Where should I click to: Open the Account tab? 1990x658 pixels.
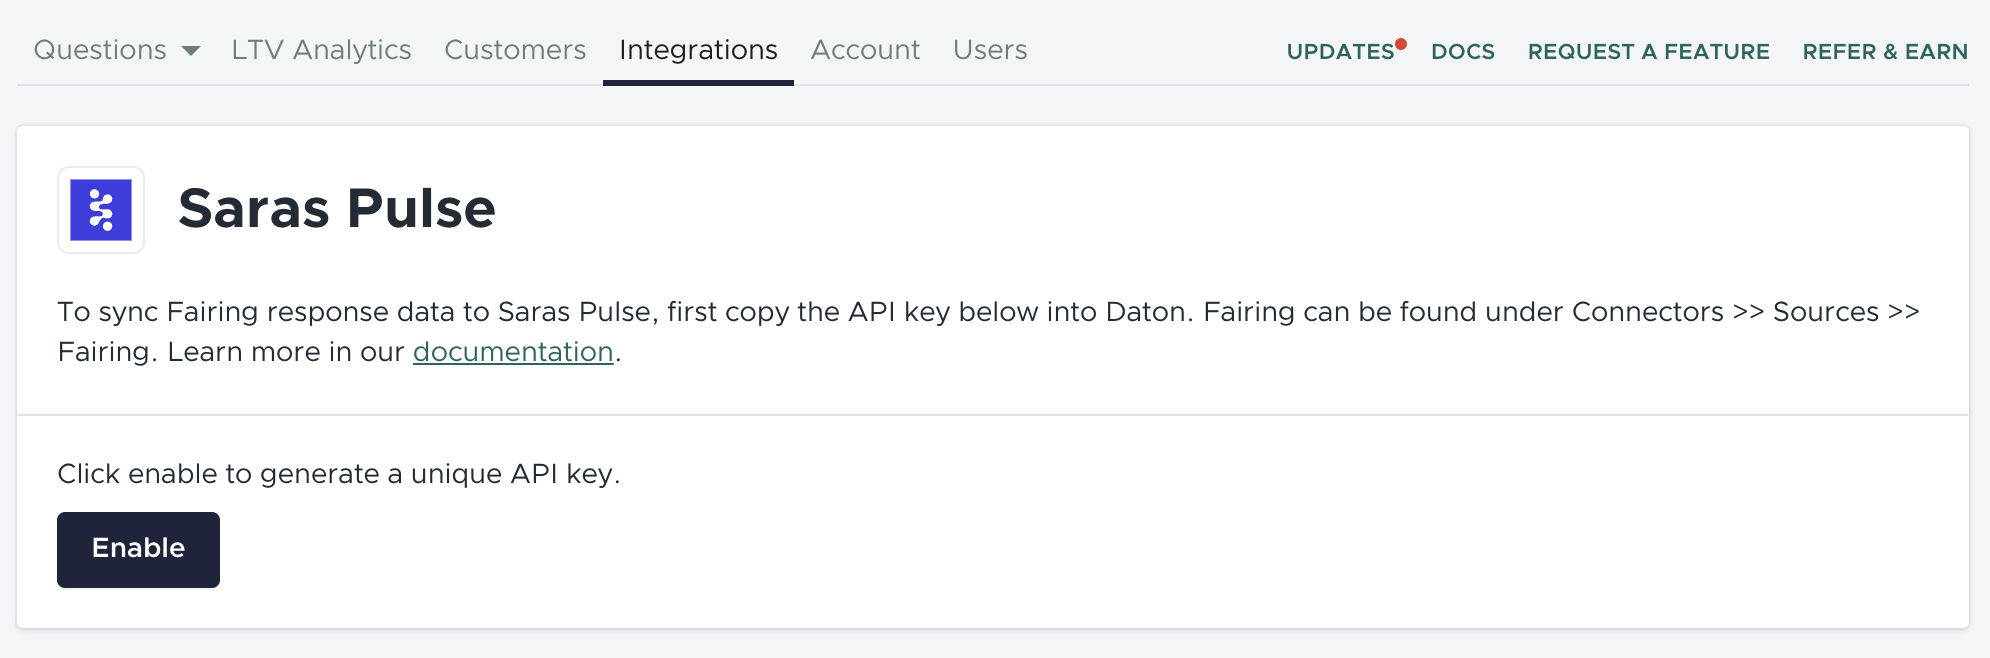(865, 50)
